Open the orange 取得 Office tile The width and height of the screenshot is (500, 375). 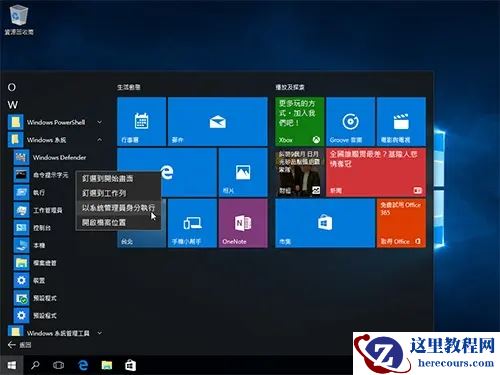tap(401, 223)
